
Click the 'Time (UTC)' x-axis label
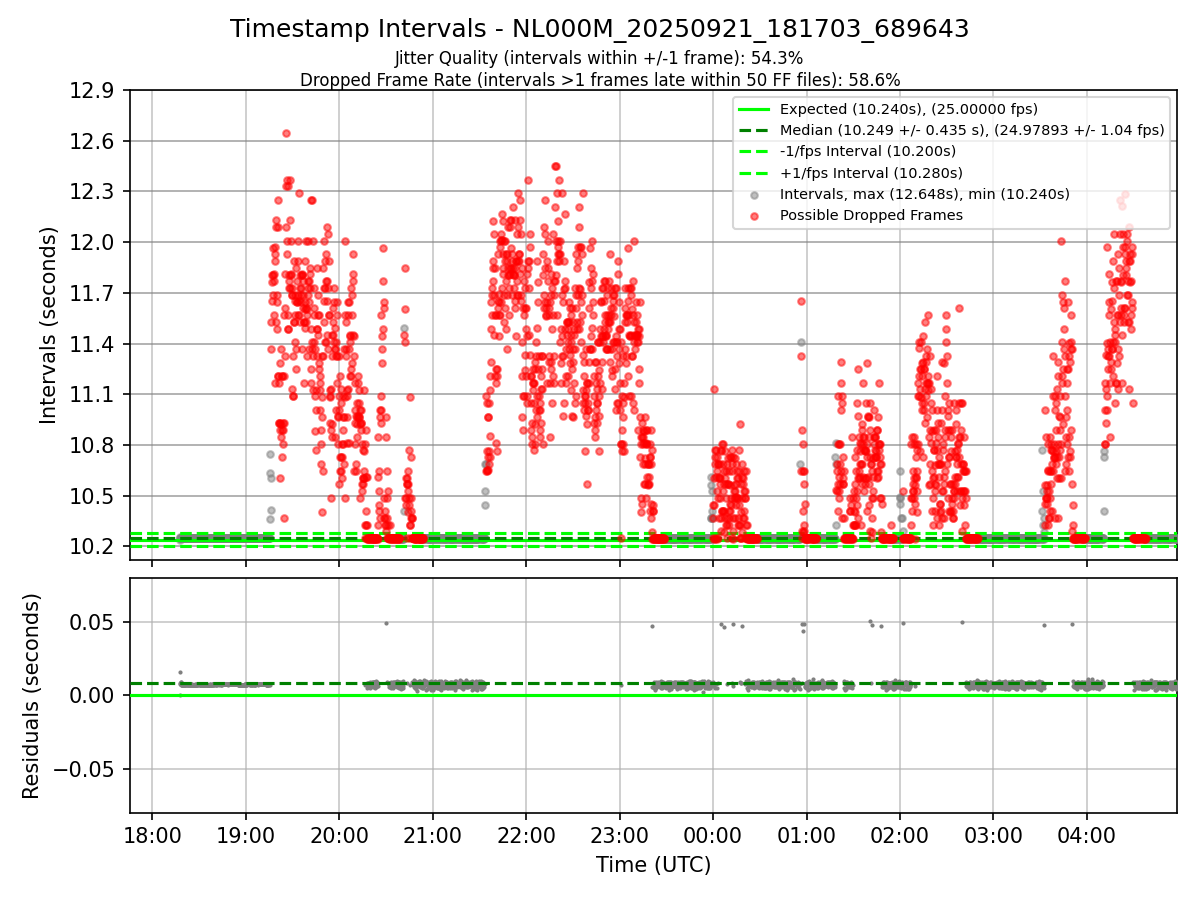[653, 865]
